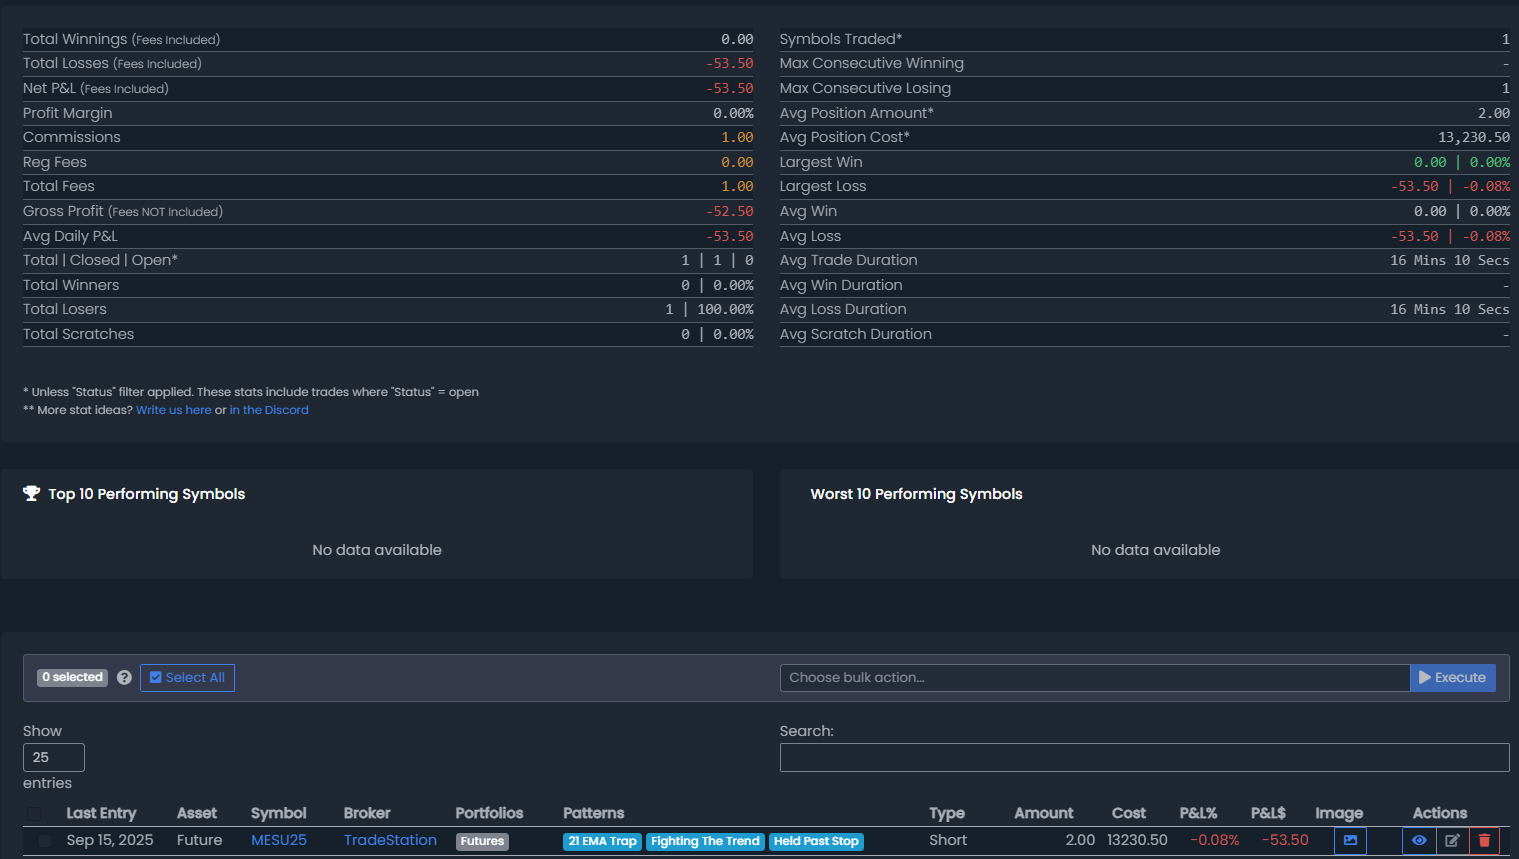Tick the header select-all rows checkbox
This screenshot has width=1519, height=859.
(35, 814)
